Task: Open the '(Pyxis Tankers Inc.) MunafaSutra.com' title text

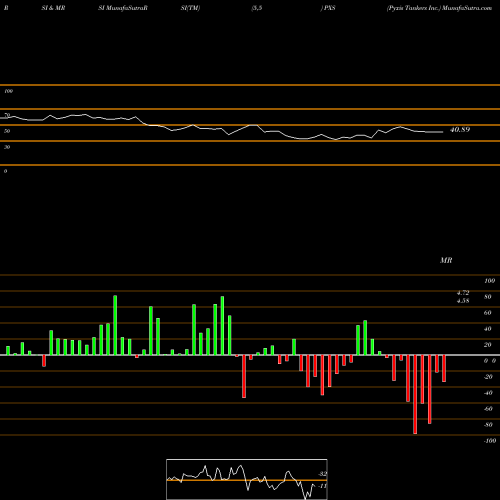Action: point(439,8)
